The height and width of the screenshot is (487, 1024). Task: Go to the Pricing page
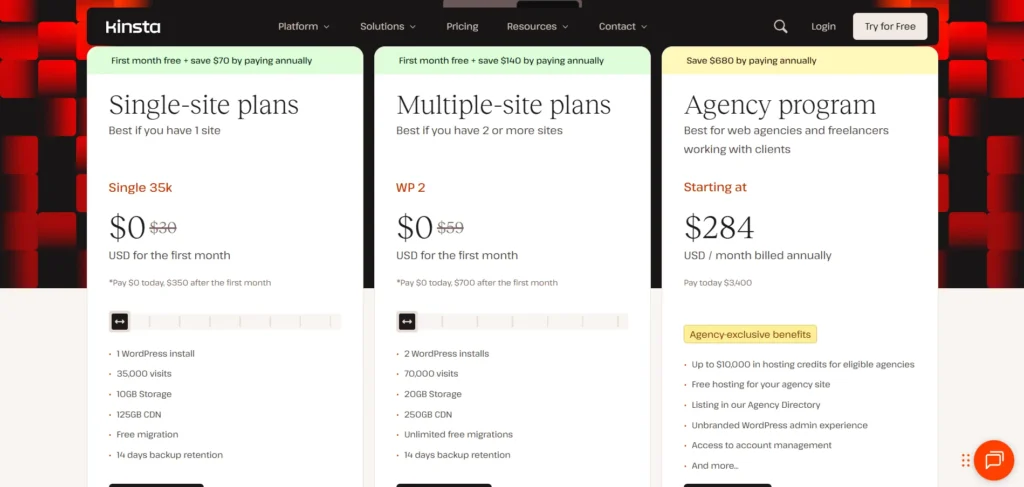(x=462, y=26)
